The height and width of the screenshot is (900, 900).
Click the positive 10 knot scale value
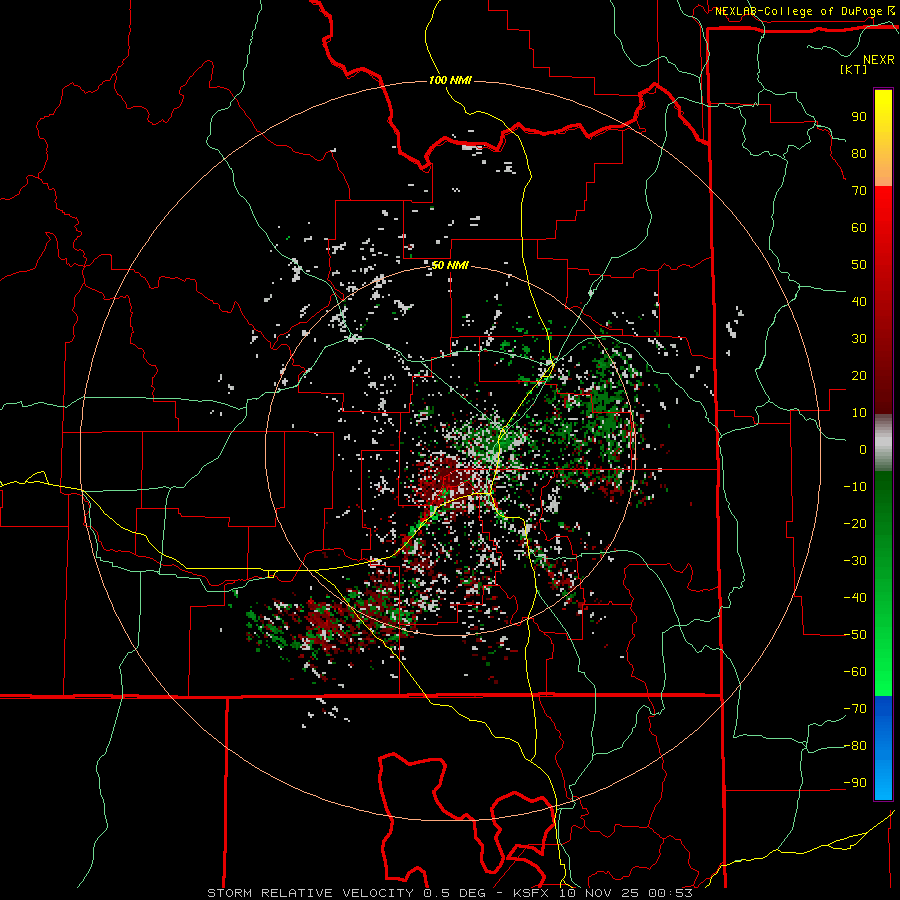tap(859, 413)
